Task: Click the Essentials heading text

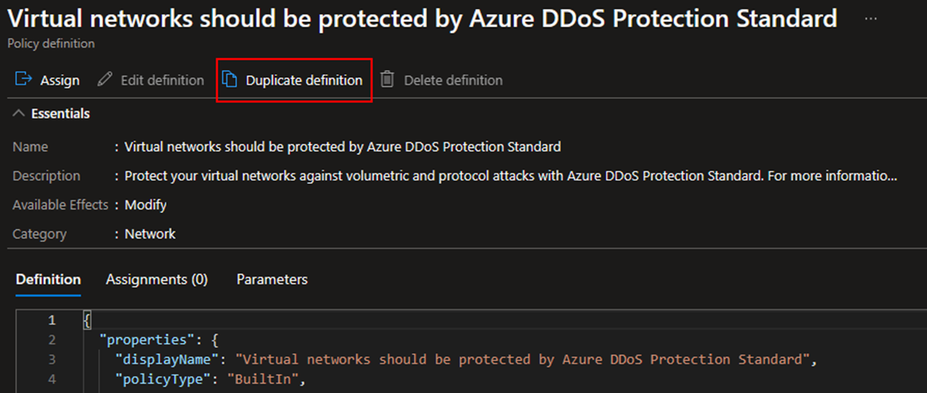Action: click(60, 113)
